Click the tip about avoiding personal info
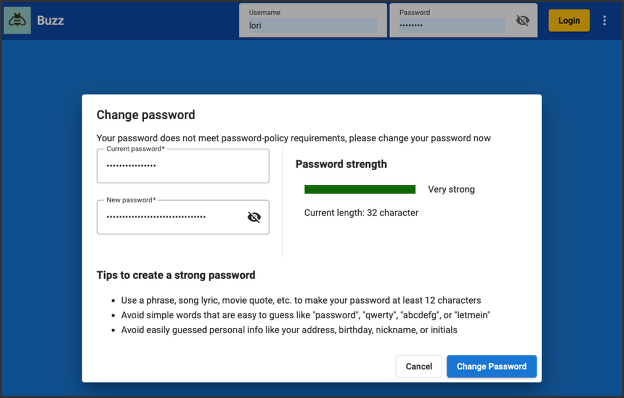Image resolution: width=624 pixels, height=398 pixels. coord(289,330)
